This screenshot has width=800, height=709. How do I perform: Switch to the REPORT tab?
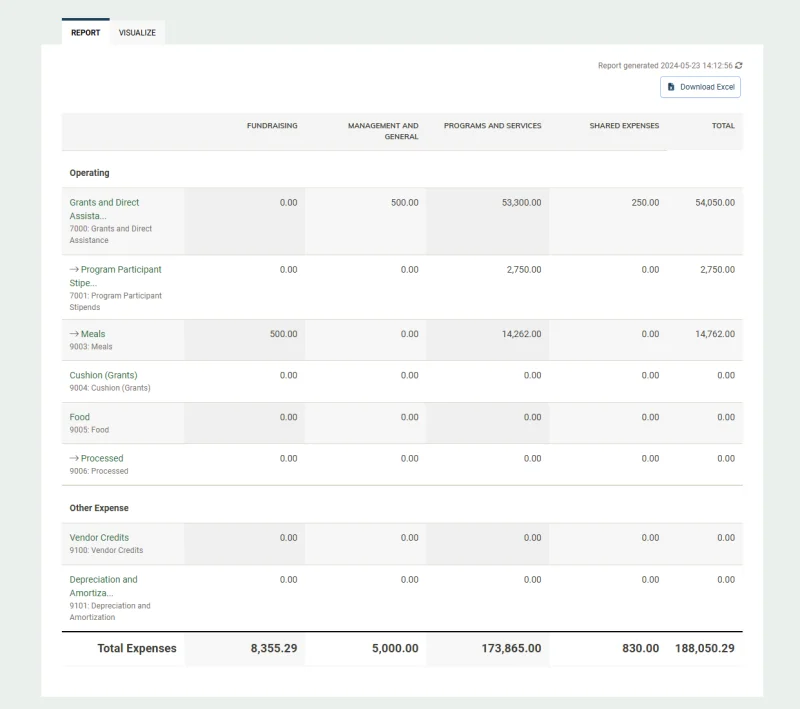pos(86,33)
